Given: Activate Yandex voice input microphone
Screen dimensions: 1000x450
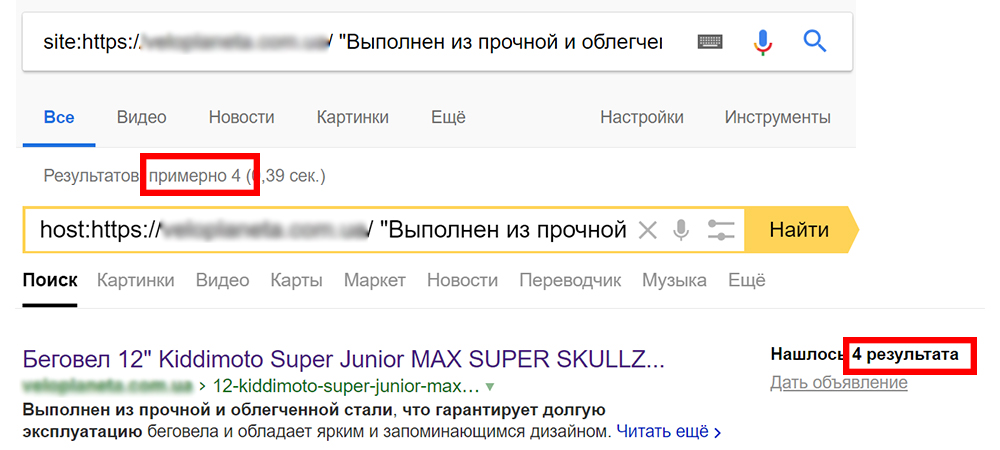Looking at the screenshot, I should [681, 230].
